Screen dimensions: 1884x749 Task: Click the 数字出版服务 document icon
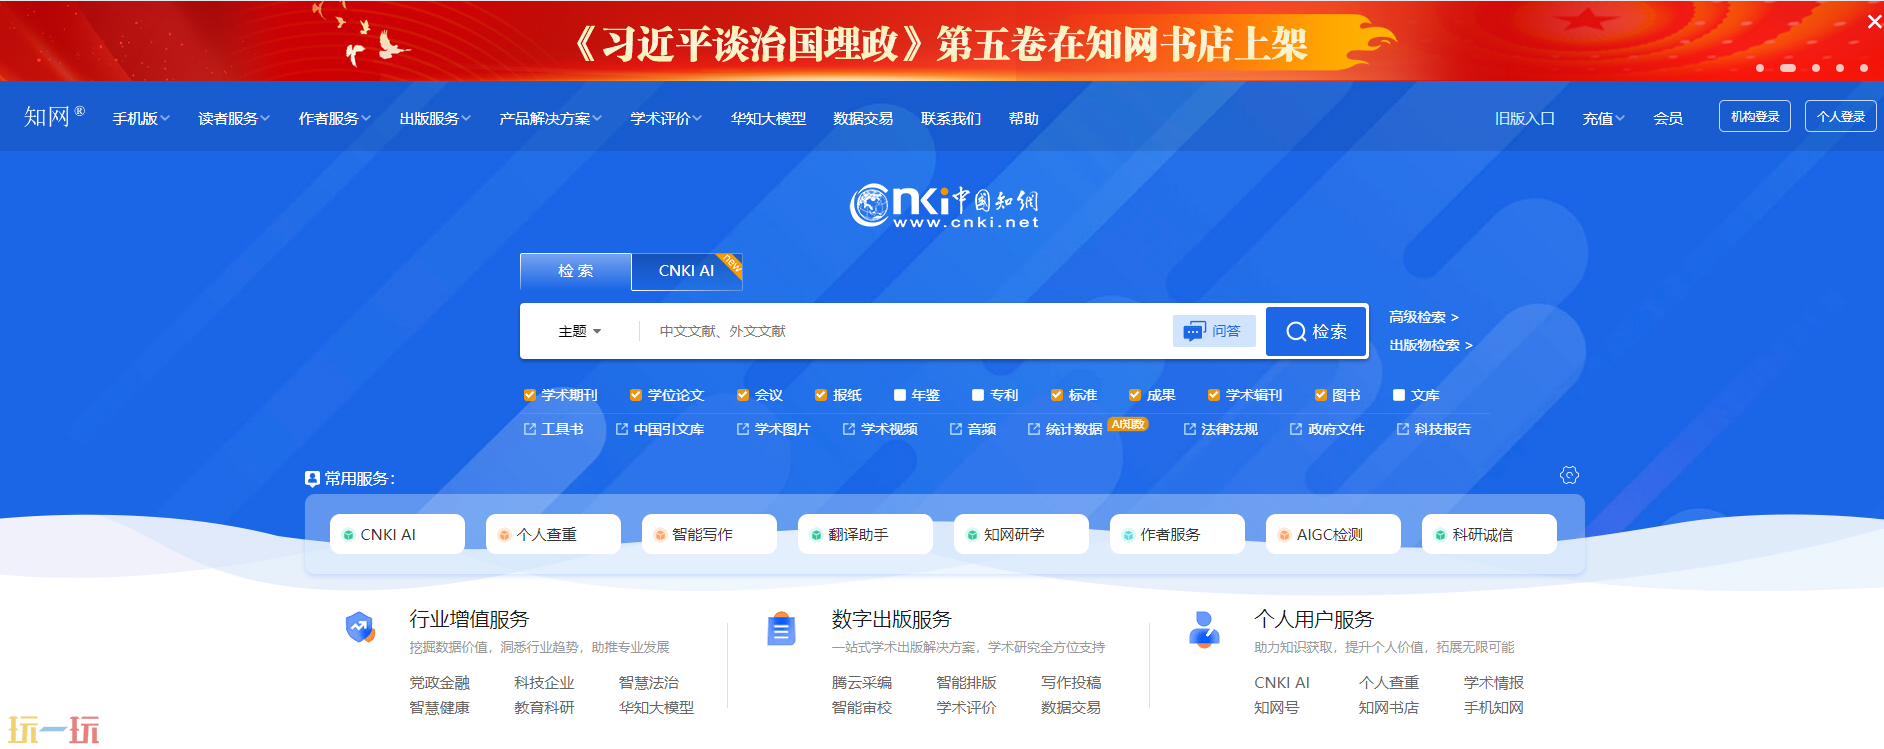tap(781, 628)
